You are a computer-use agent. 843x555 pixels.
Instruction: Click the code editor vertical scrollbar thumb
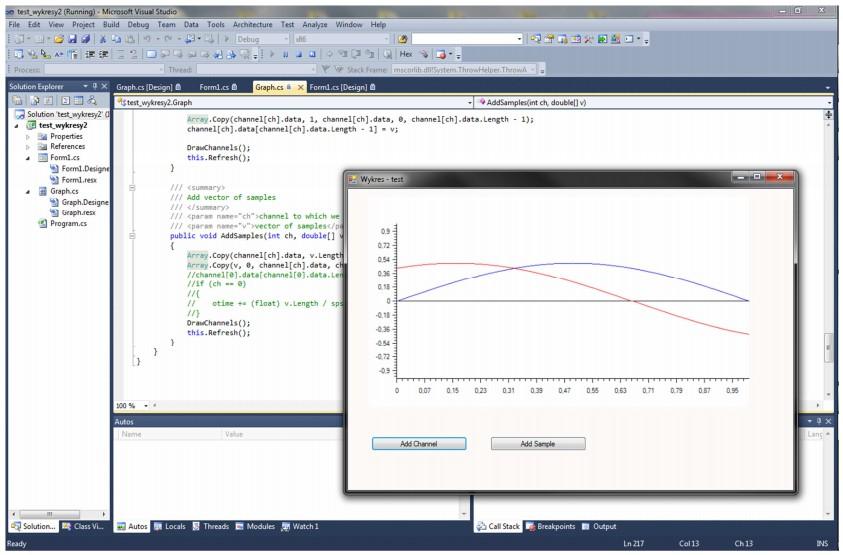click(x=828, y=347)
